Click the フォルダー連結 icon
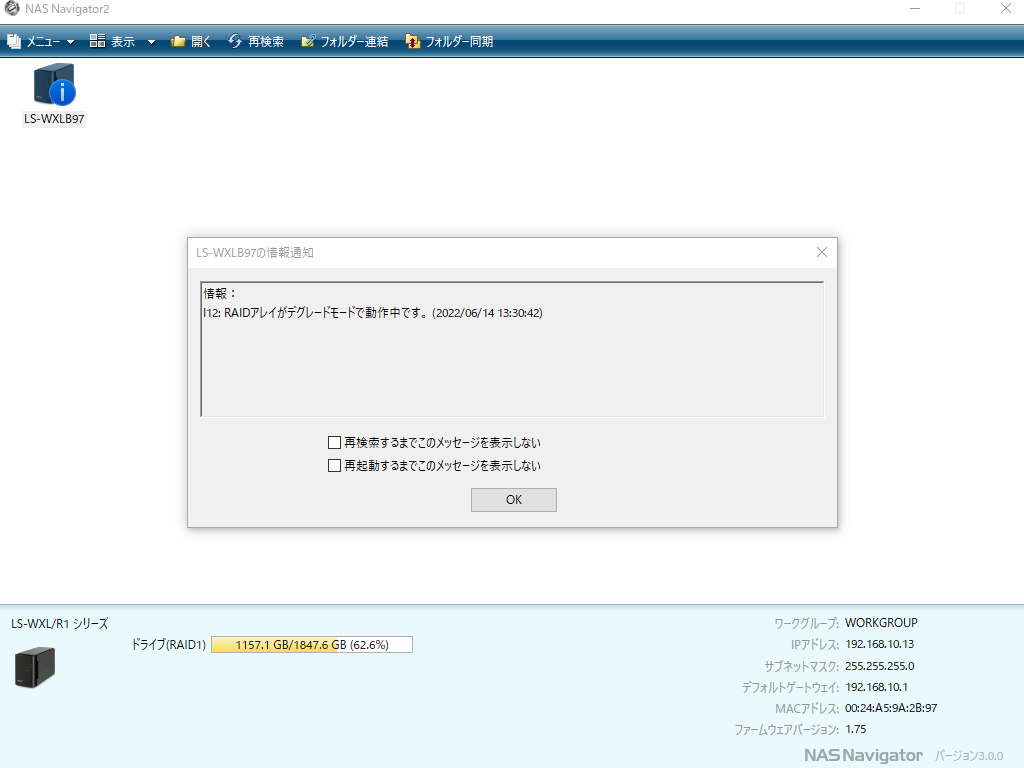Screen dimensions: 1024x768 [308, 42]
